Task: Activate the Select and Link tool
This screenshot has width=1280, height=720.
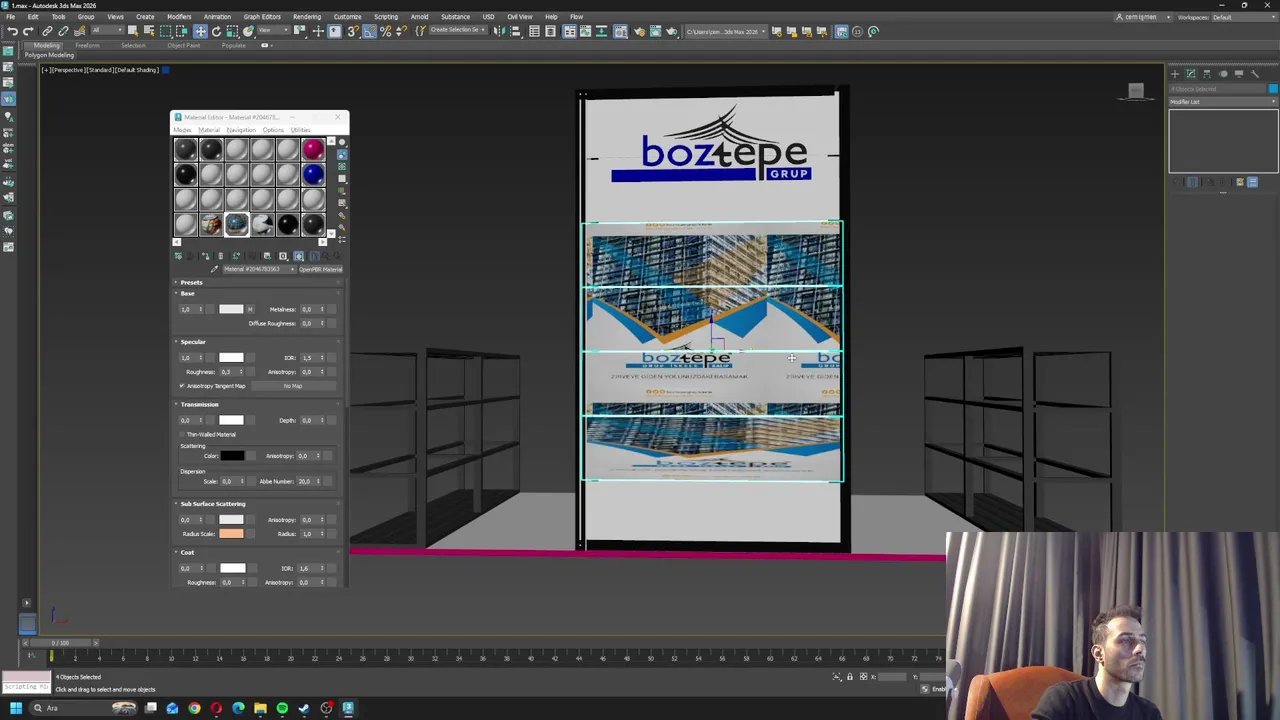Action: point(47,31)
